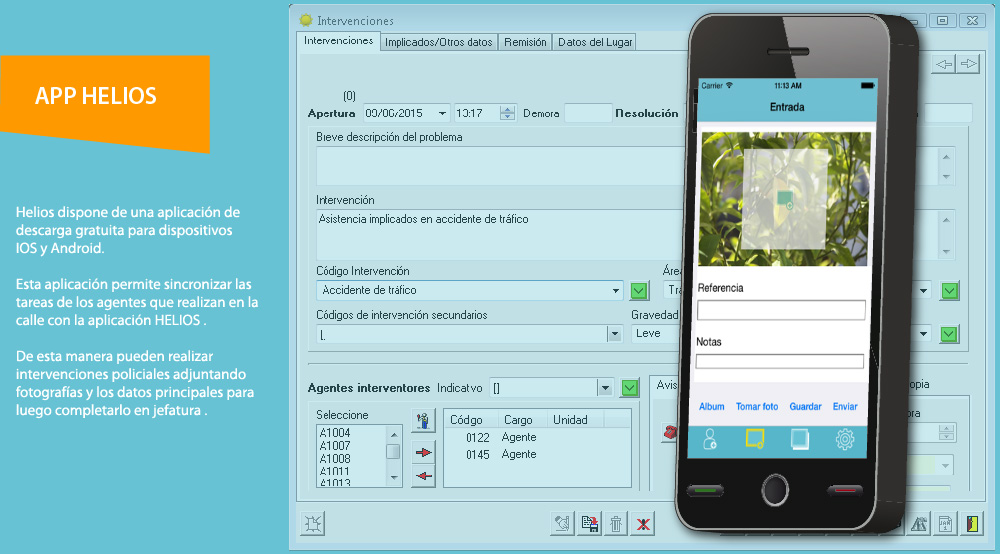Screen dimensions: 1000x554
Task: Click the red X cancel toolbar icon
Action: coord(643,523)
